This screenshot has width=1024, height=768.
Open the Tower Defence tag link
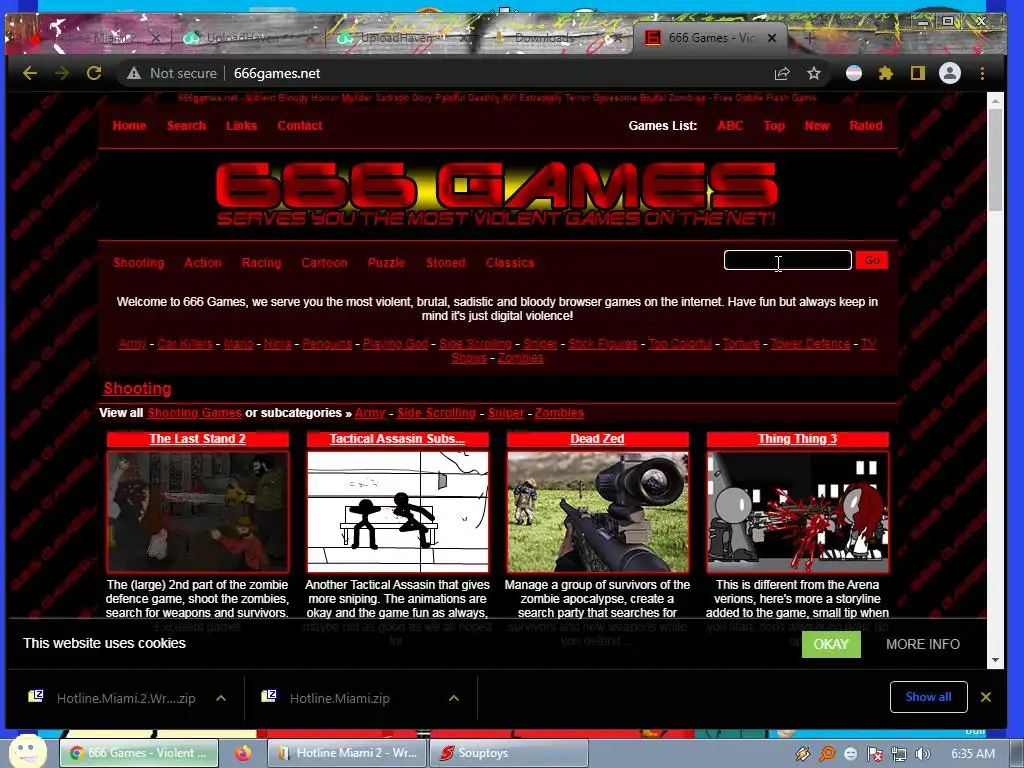810,344
